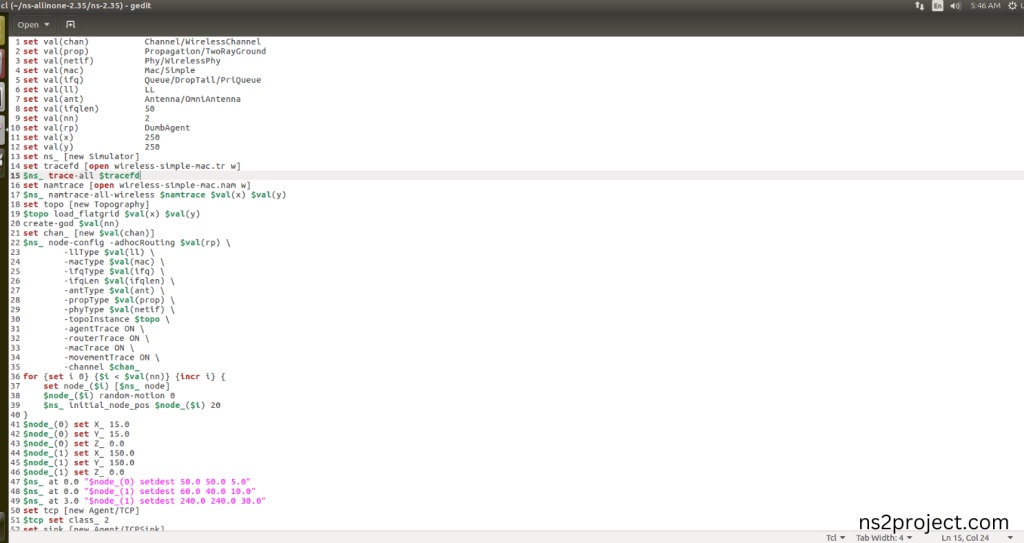This screenshot has width=1024, height=543.
Task: Click the 'setdest 240.0 240.0 30.0' string
Action: pos(174,501)
